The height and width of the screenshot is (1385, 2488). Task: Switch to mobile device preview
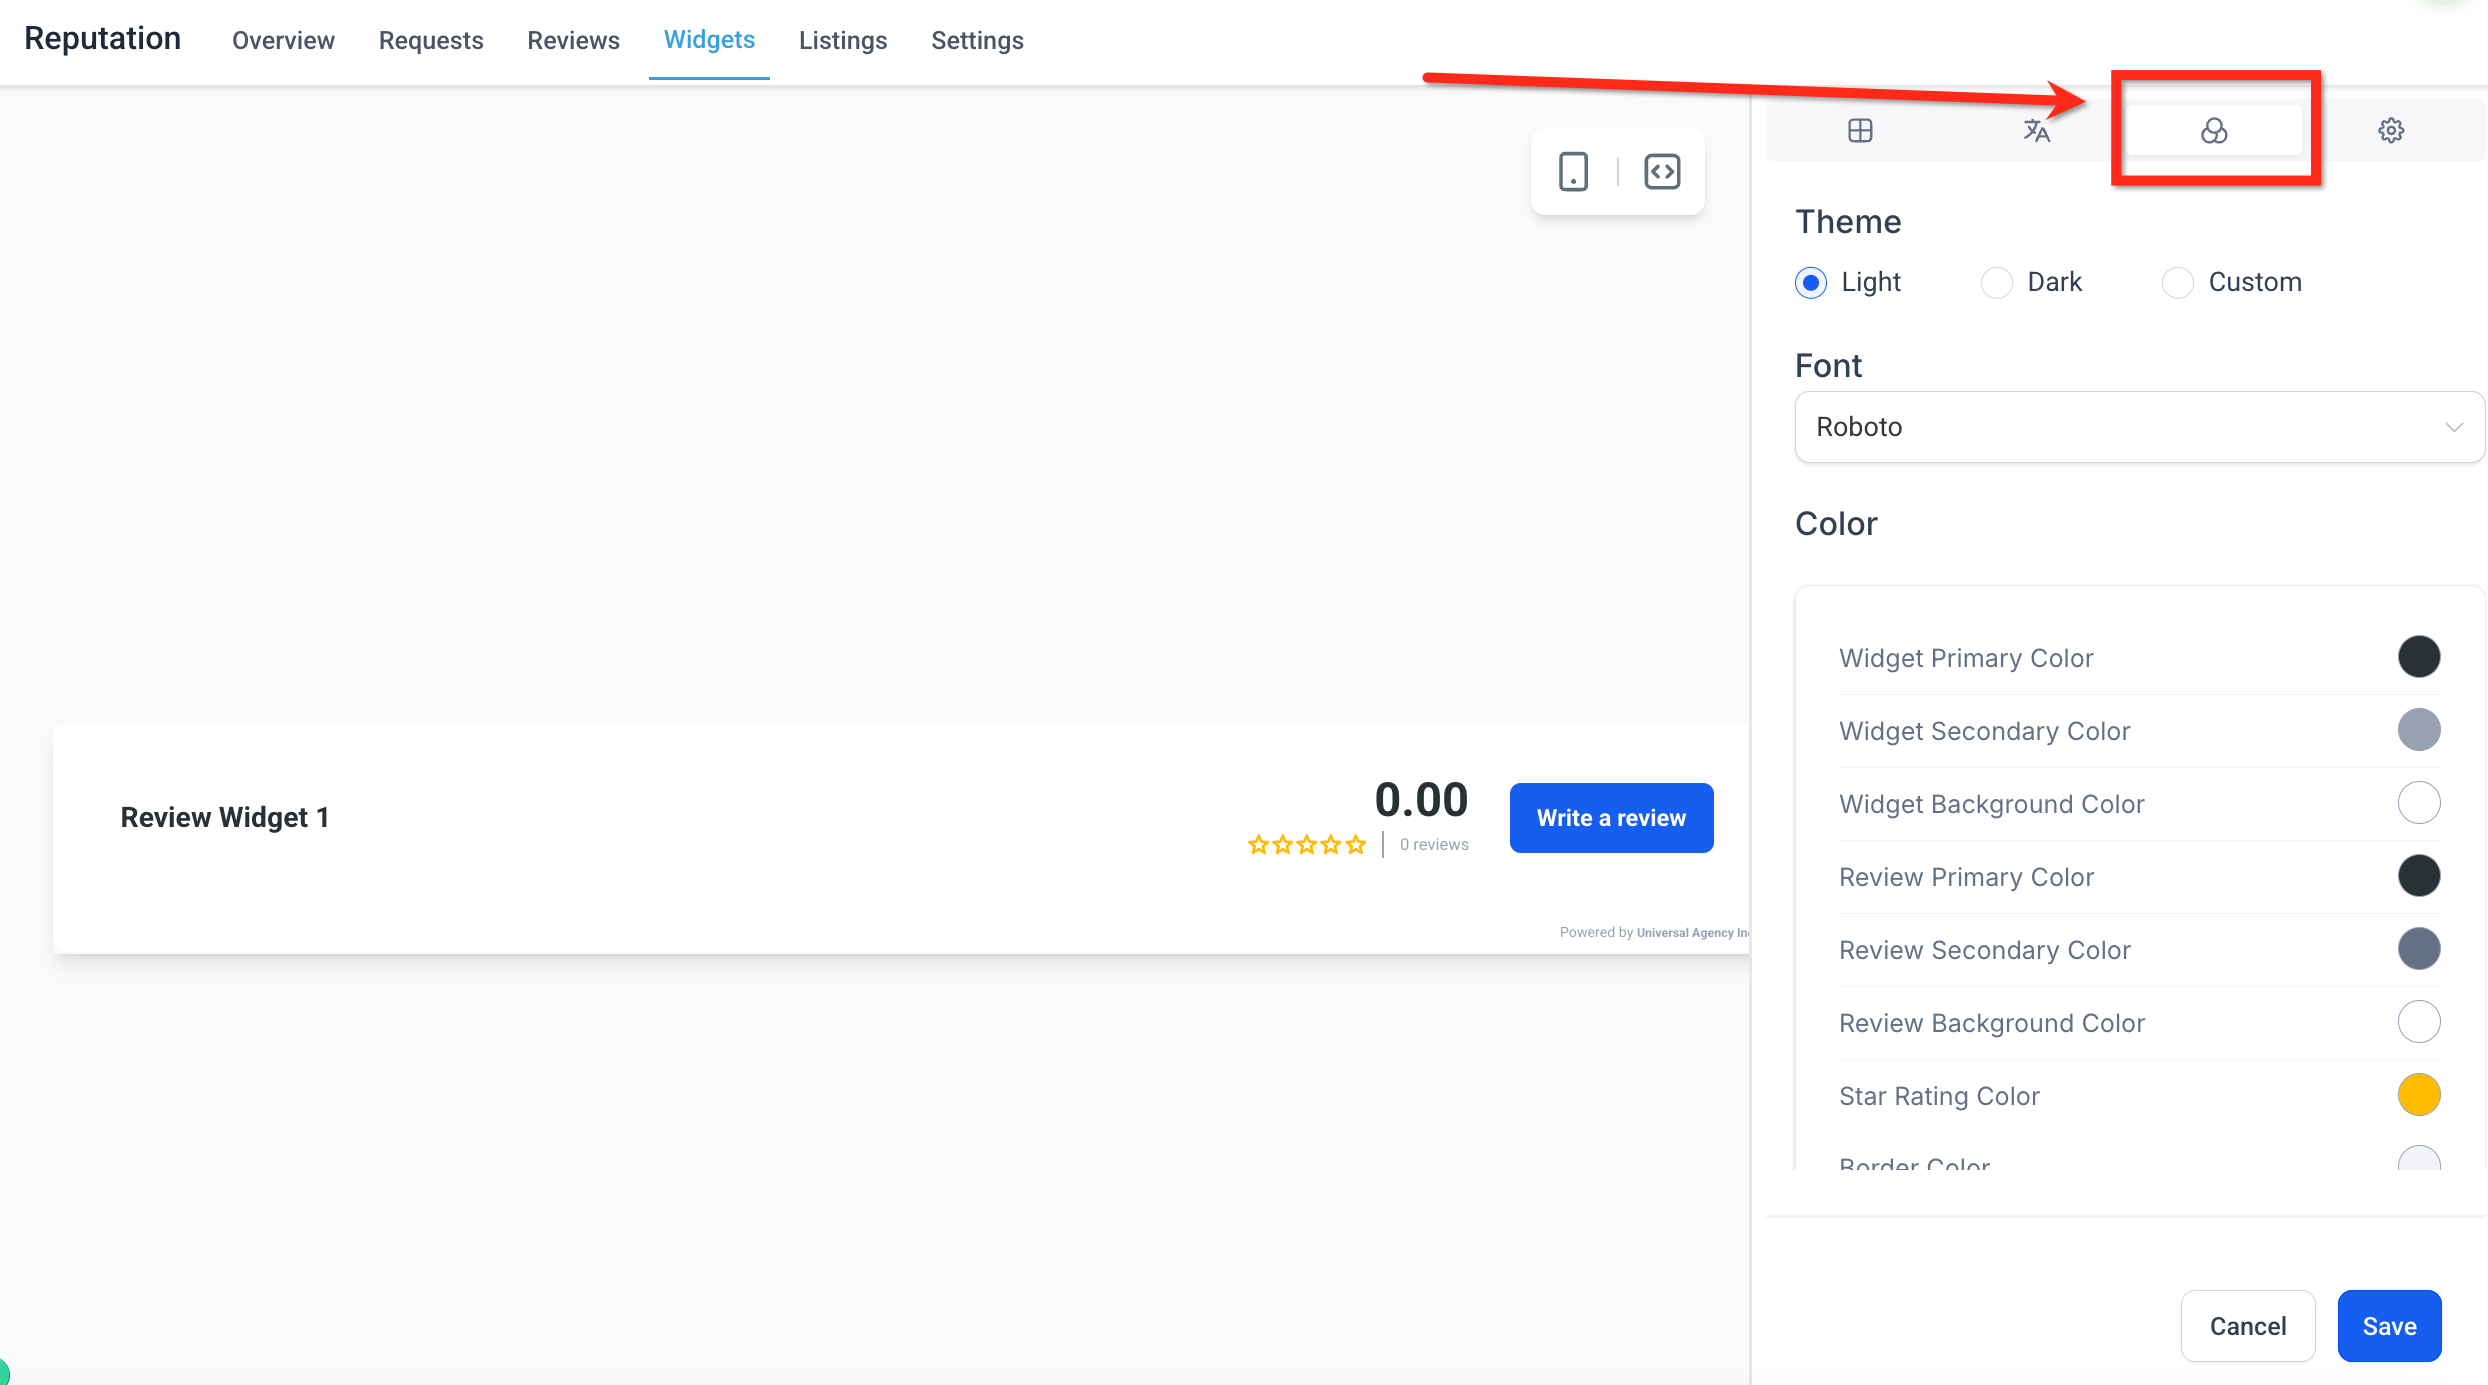[x=1573, y=172]
